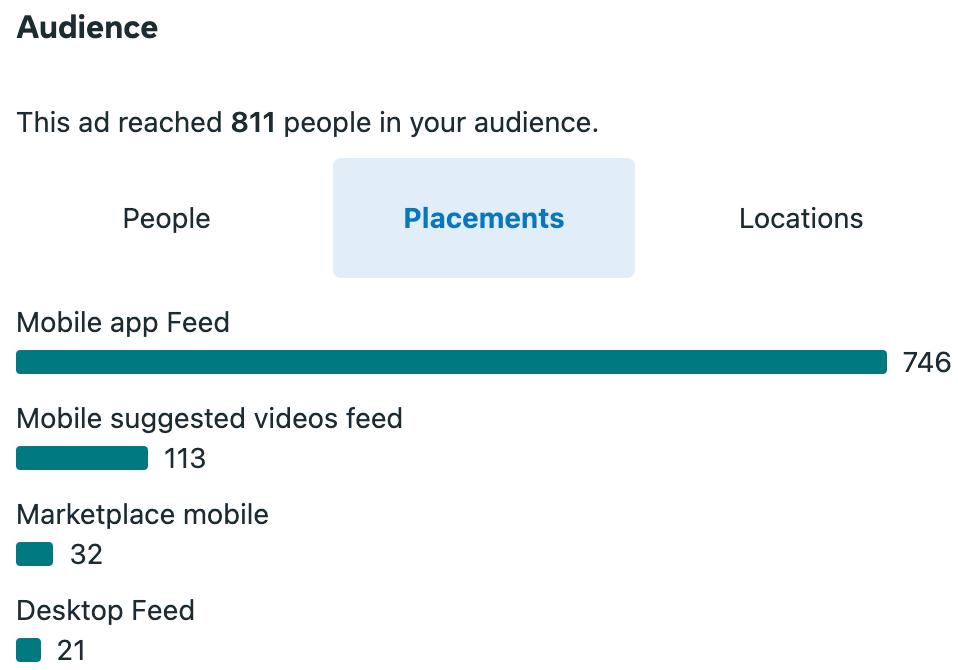
Task: Click the Mobile app Feed label
Action: click(x=123, y=323)
